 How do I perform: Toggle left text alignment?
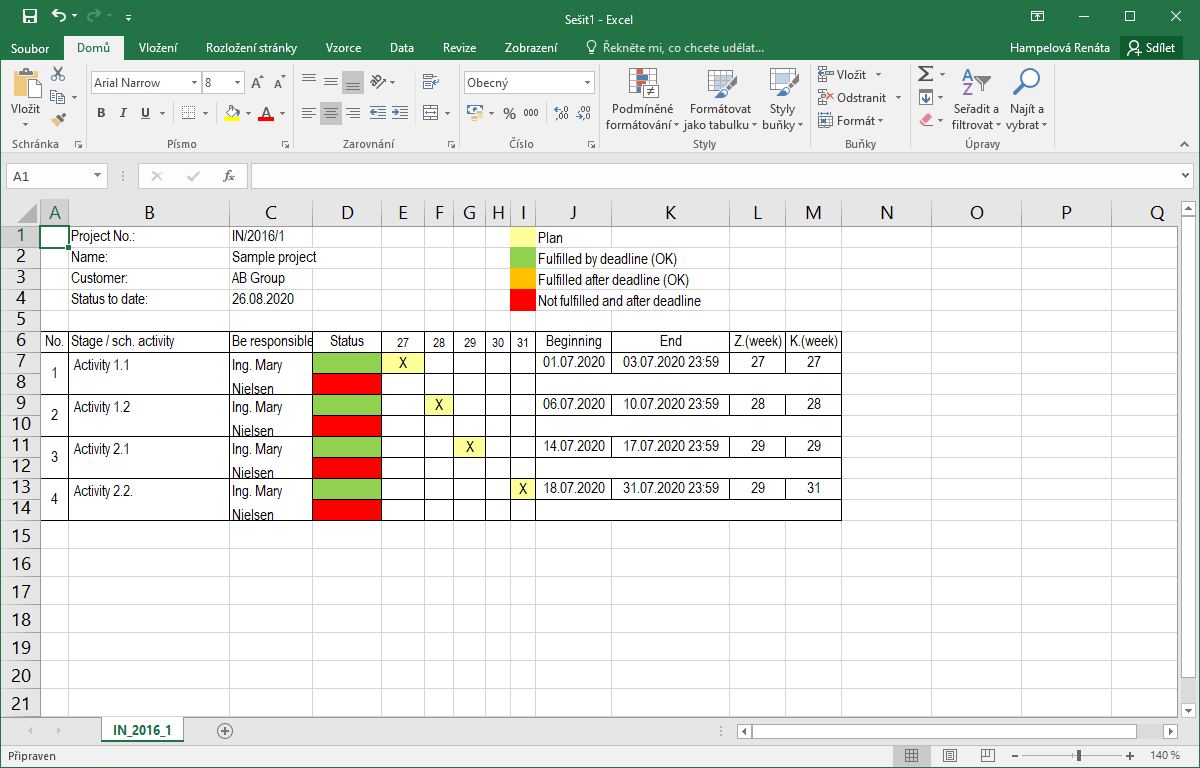pos(309,113)
